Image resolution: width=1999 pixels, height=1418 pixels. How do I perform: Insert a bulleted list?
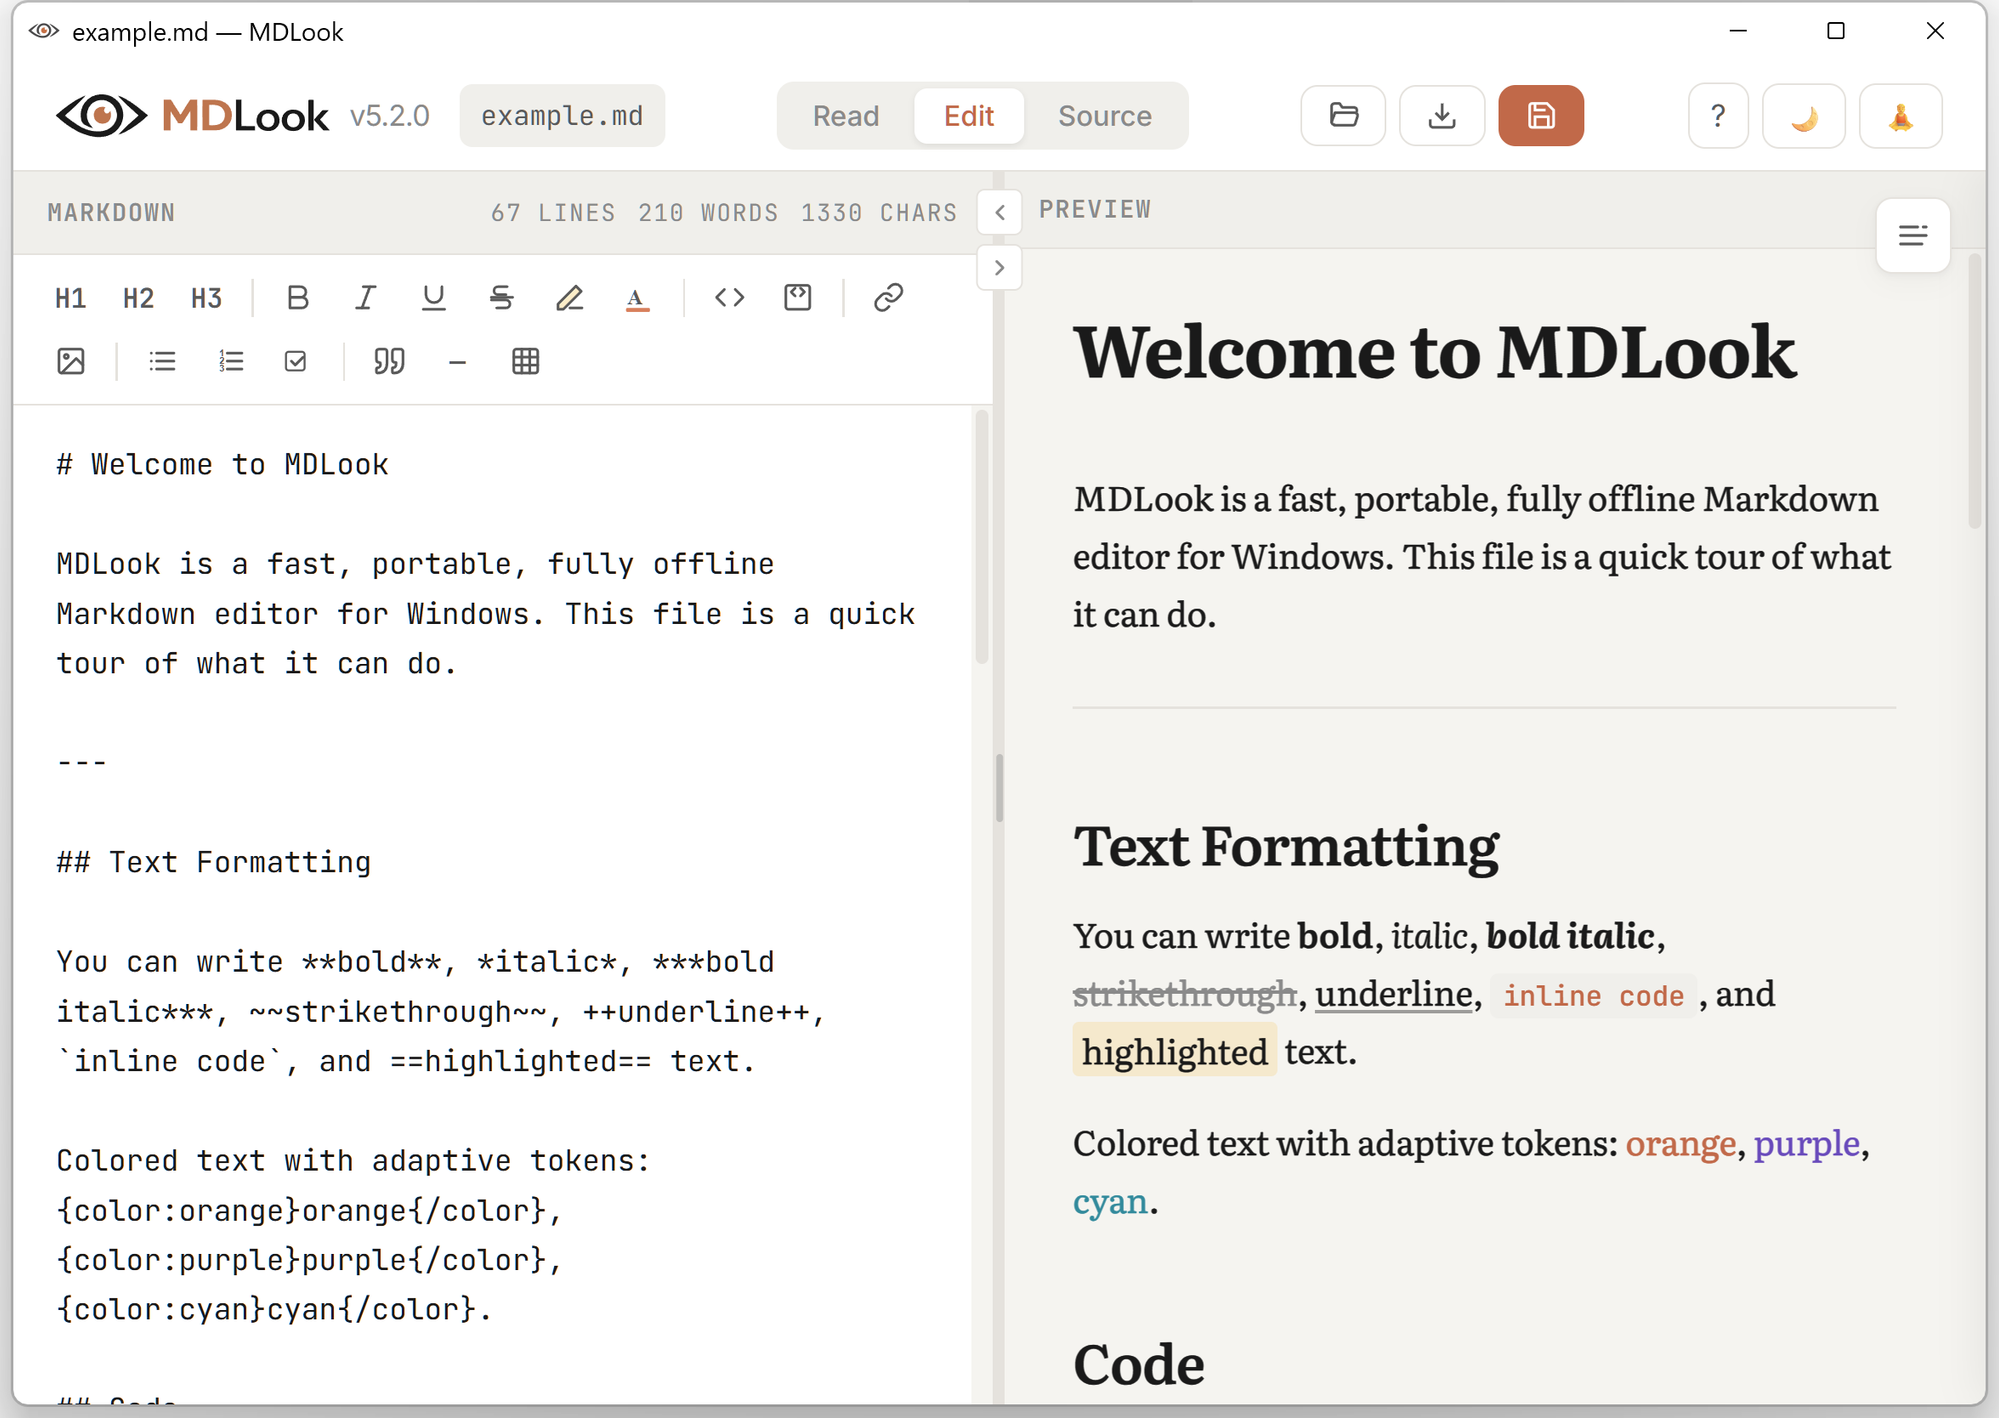click(x=162, y=361)
